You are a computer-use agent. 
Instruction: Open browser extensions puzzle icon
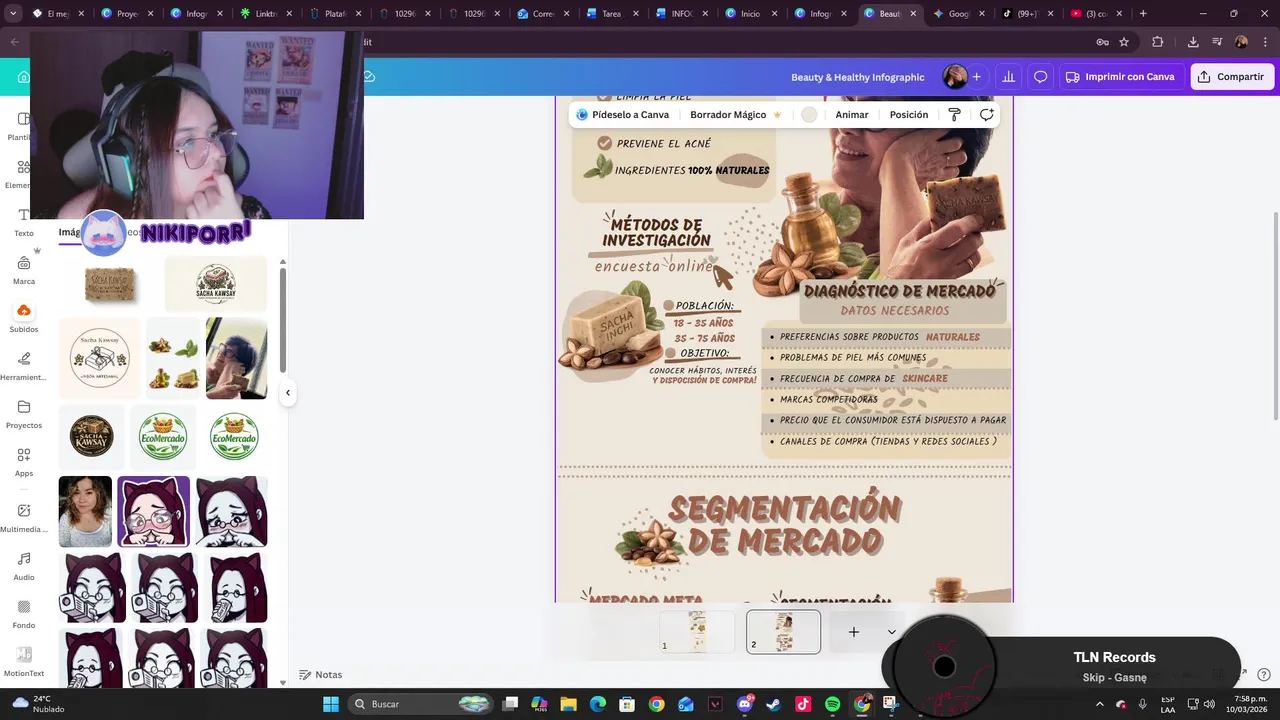[1158, 42]
